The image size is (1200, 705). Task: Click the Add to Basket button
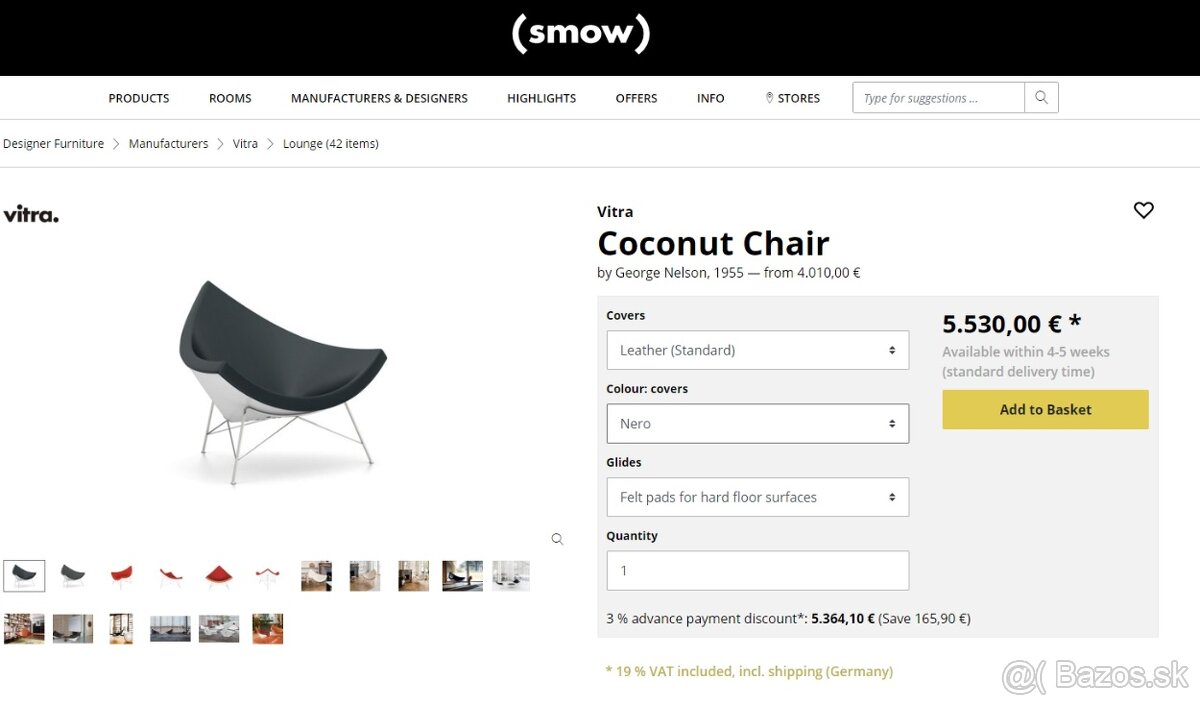pos(1044,409)
